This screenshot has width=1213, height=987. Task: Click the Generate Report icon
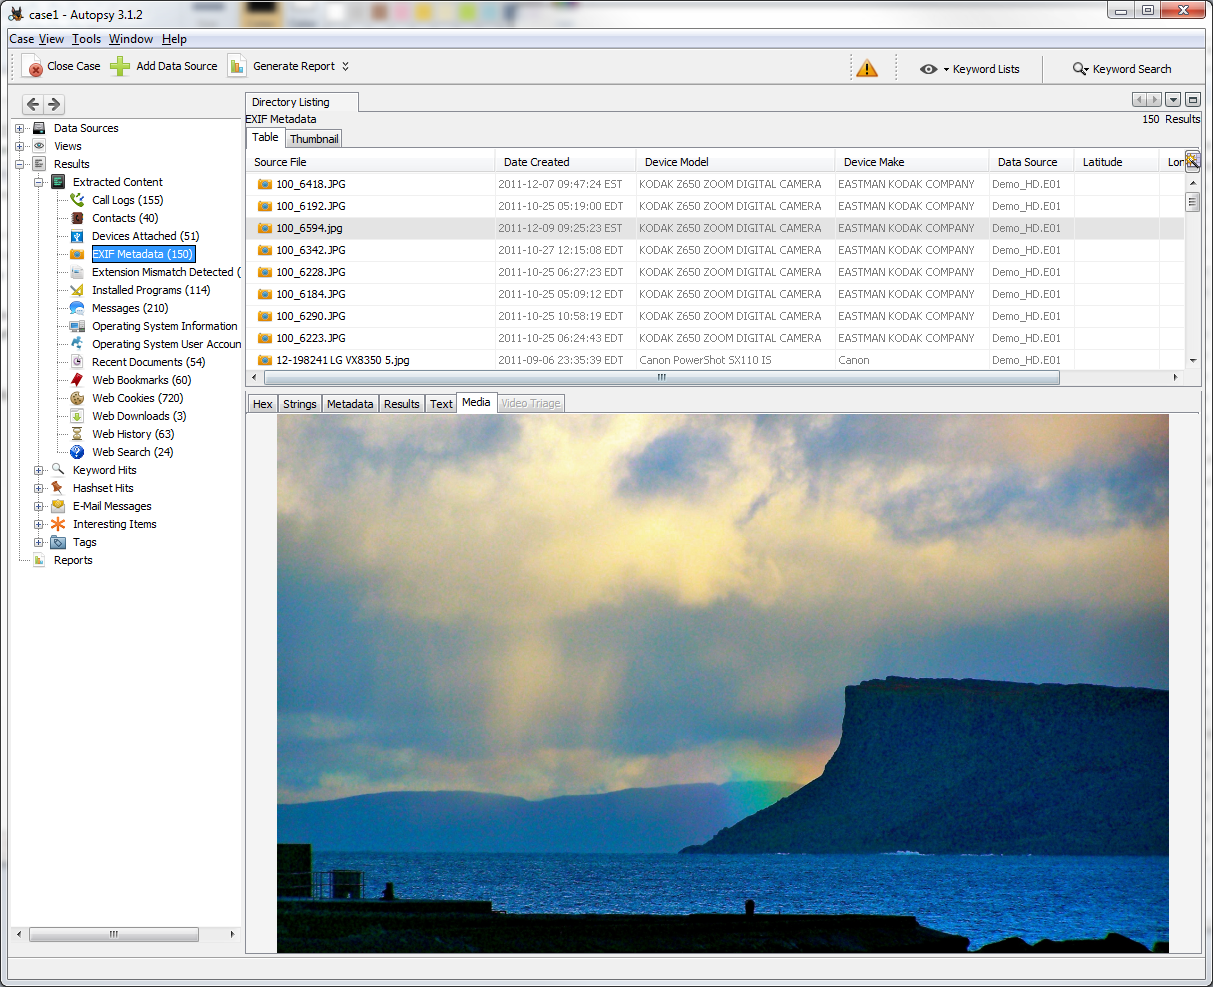pyautogui.click(x=237, y=67)
